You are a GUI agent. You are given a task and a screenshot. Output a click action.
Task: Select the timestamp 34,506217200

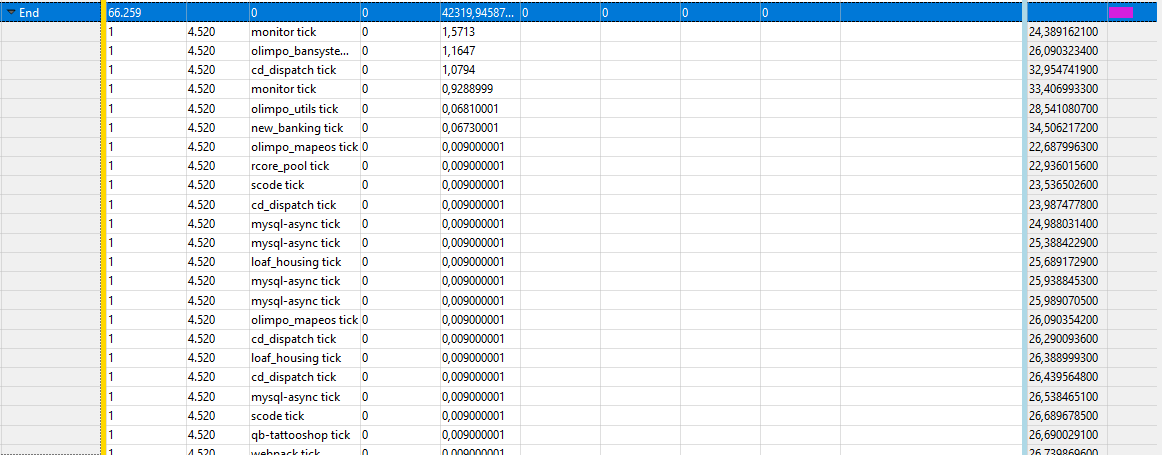point(1064,127)
